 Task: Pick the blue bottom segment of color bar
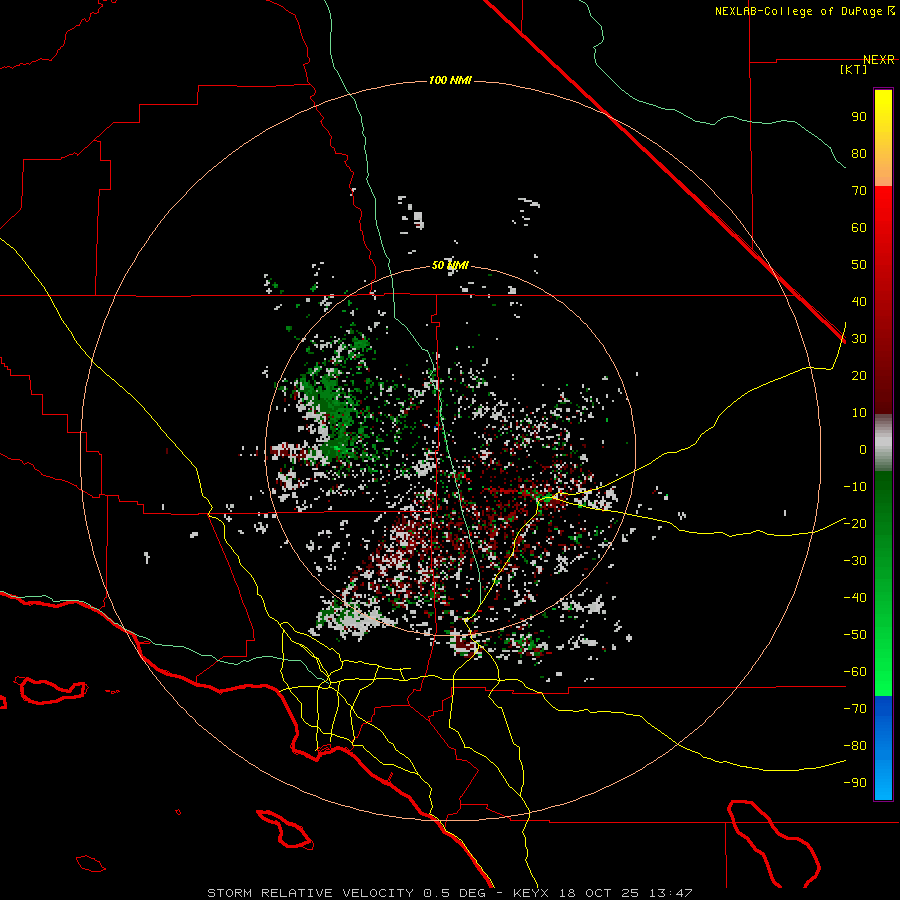click(883, 748)
